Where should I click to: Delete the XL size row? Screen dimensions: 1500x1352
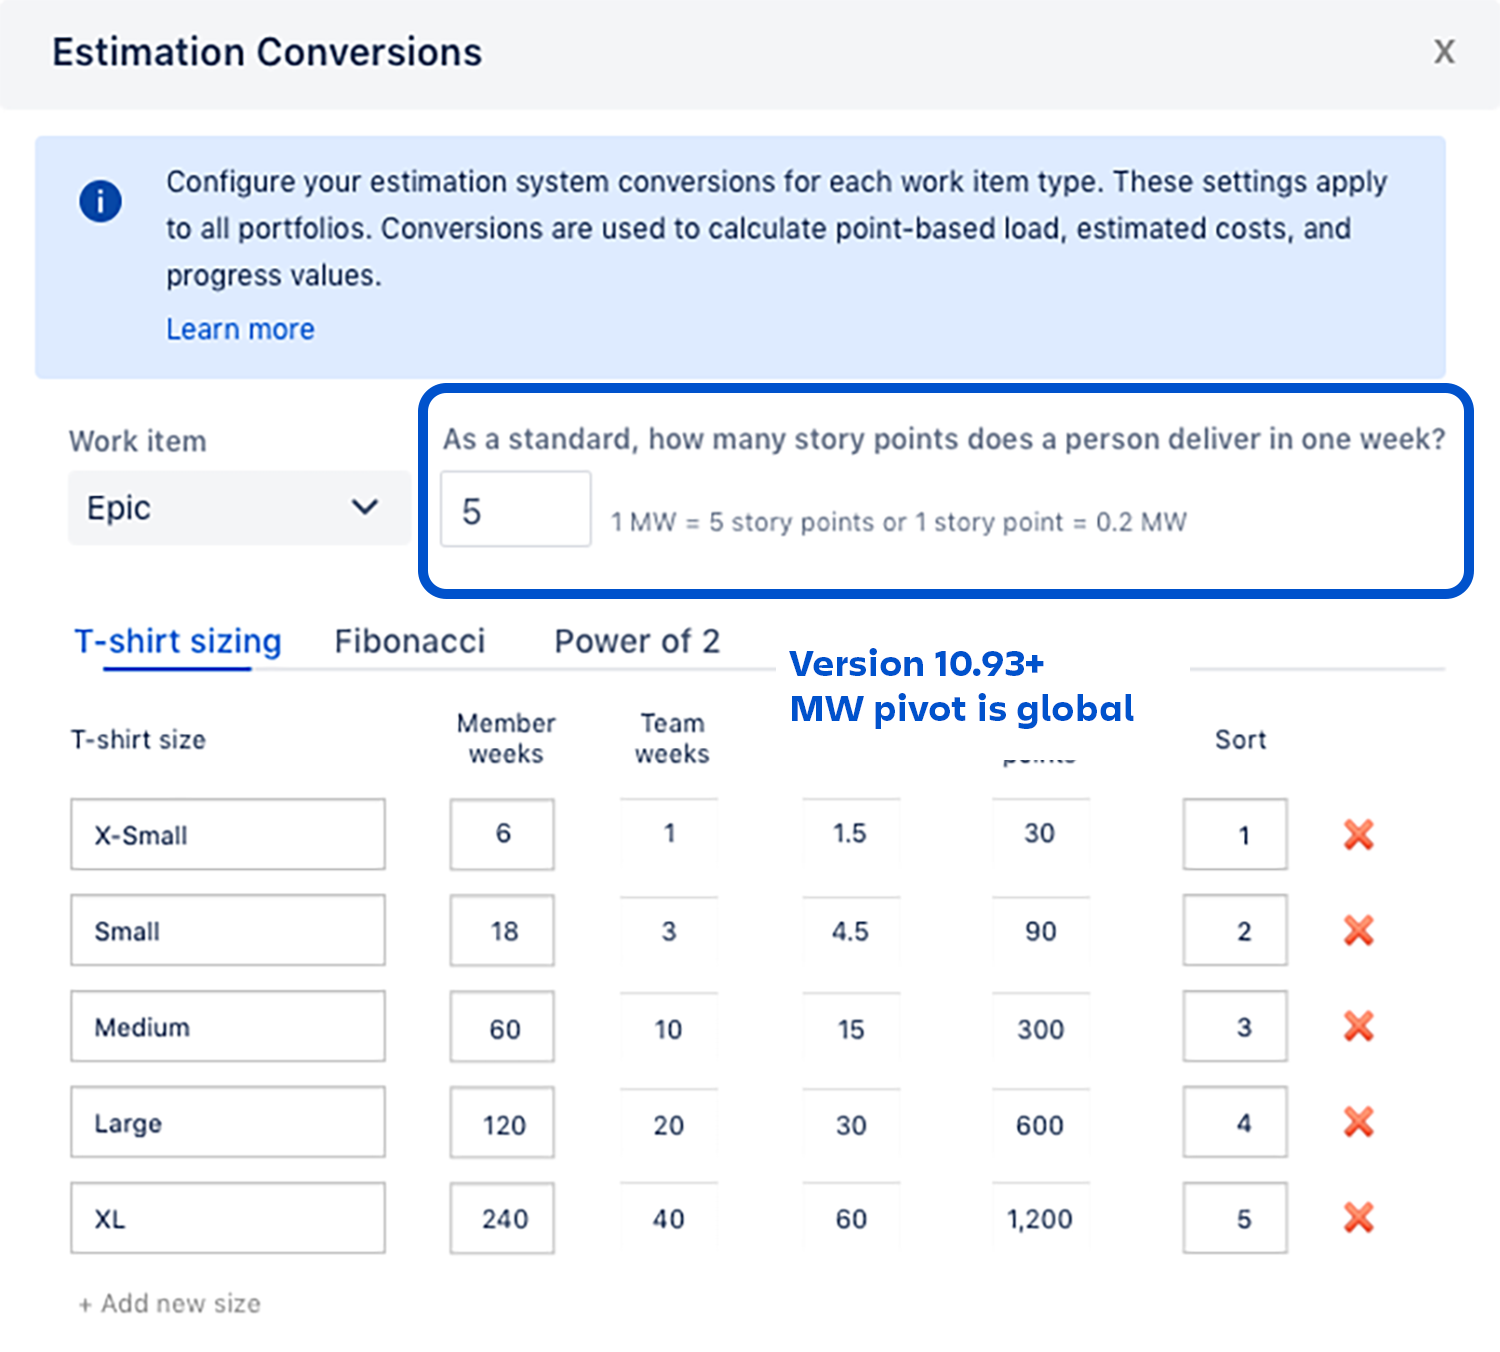tap(1358, 1218)
